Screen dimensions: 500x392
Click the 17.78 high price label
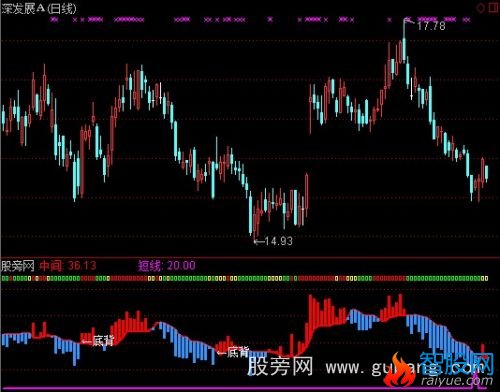click(x=431, y=26)
